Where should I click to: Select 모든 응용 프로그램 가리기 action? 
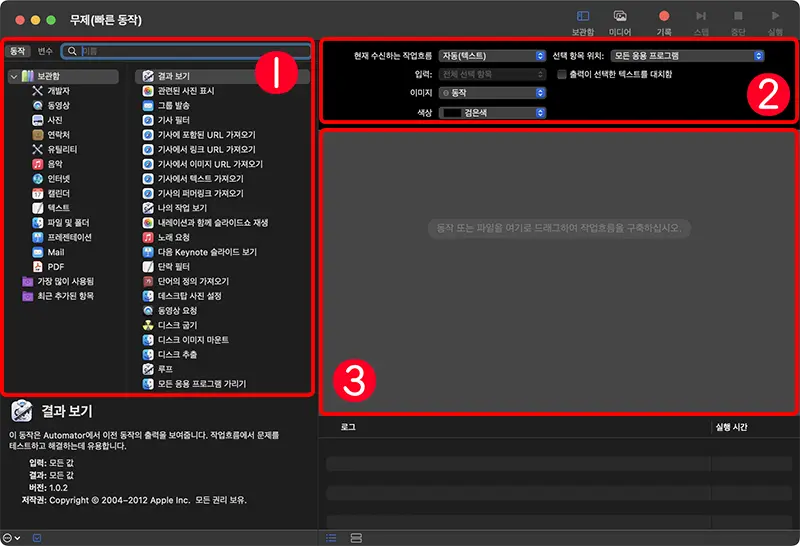194,384
